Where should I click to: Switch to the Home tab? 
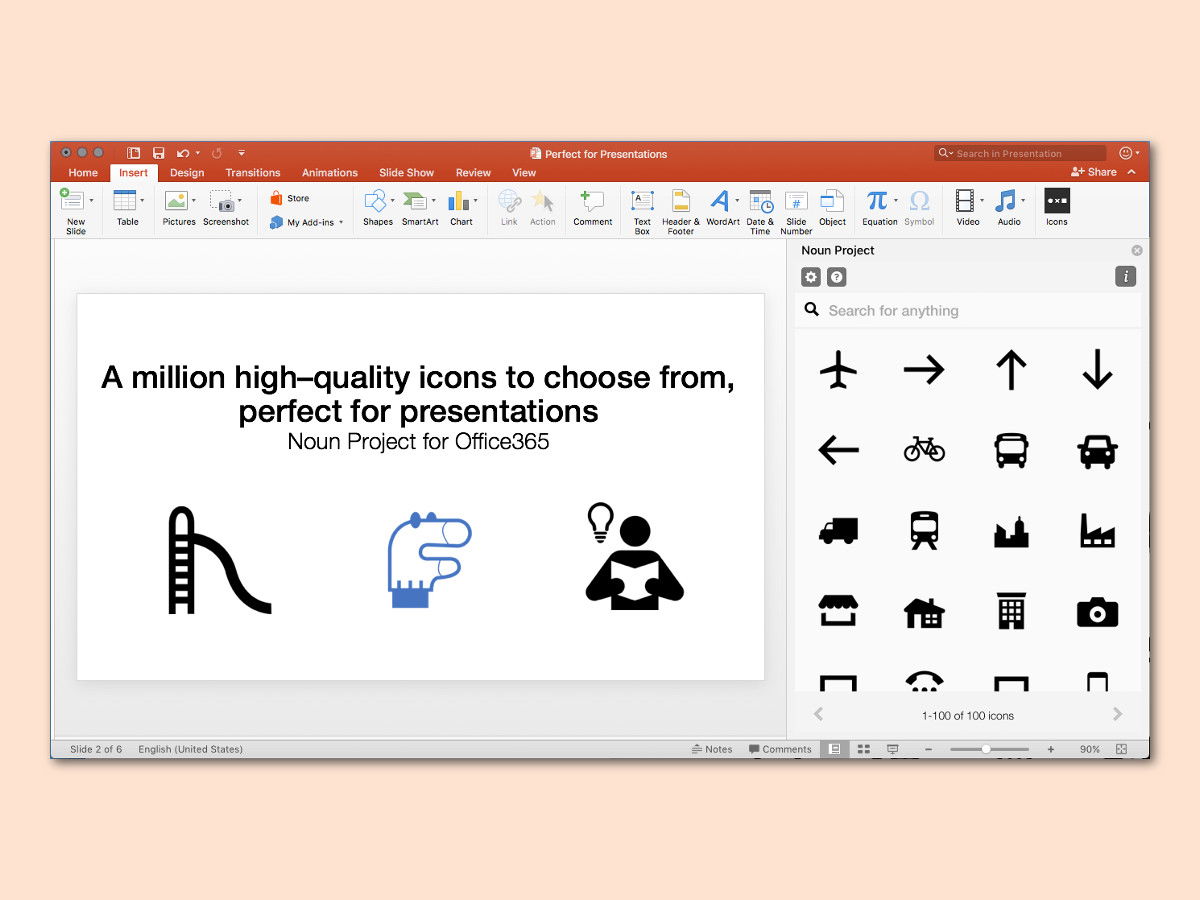[83, 173]
